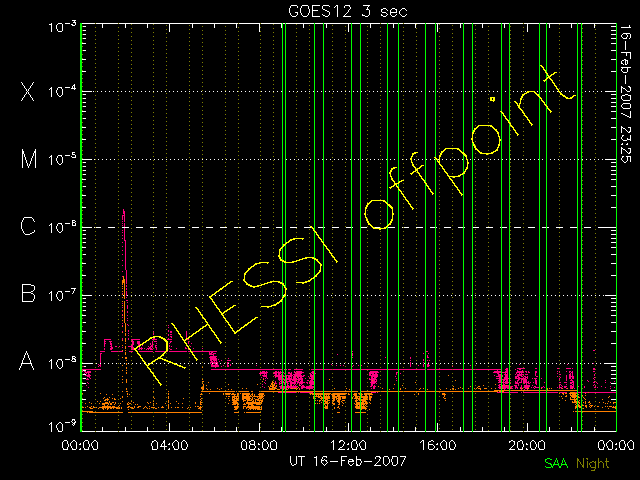Click the A flare class label
The height and width of the screenshot is (480, 640).
click(x=27, y=360)
